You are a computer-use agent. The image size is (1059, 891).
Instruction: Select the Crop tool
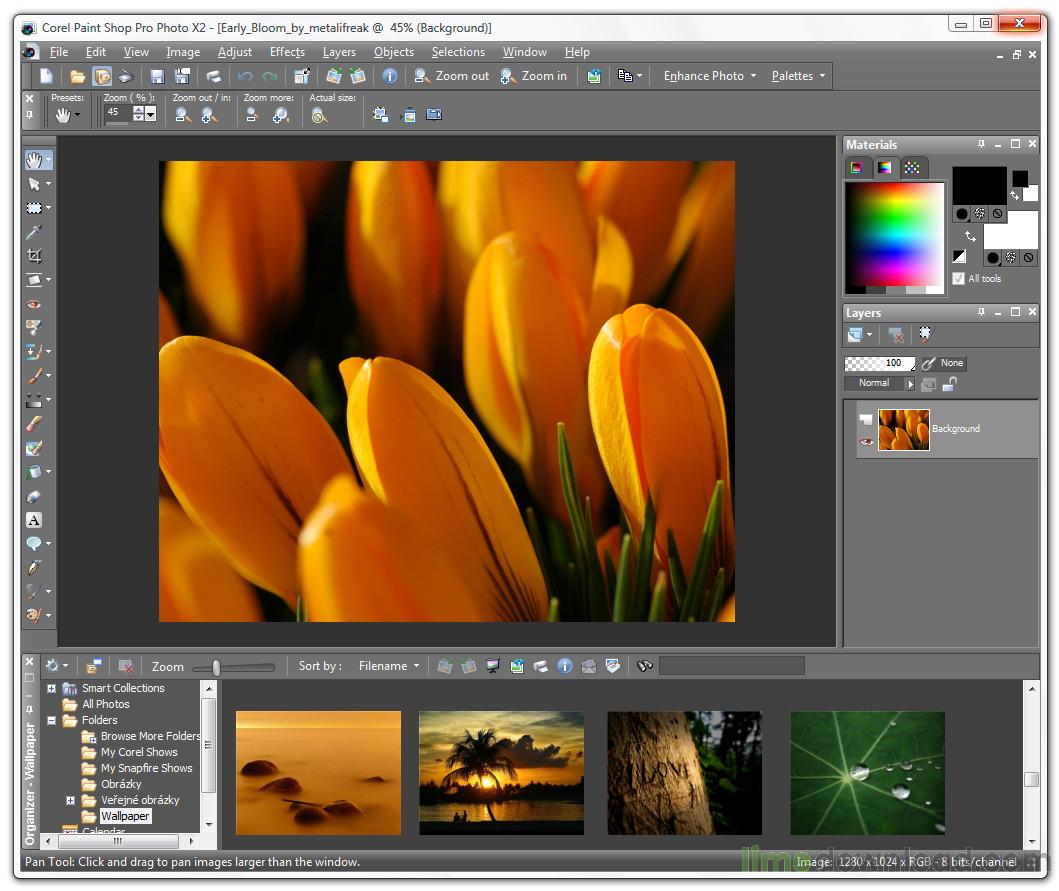34,255
